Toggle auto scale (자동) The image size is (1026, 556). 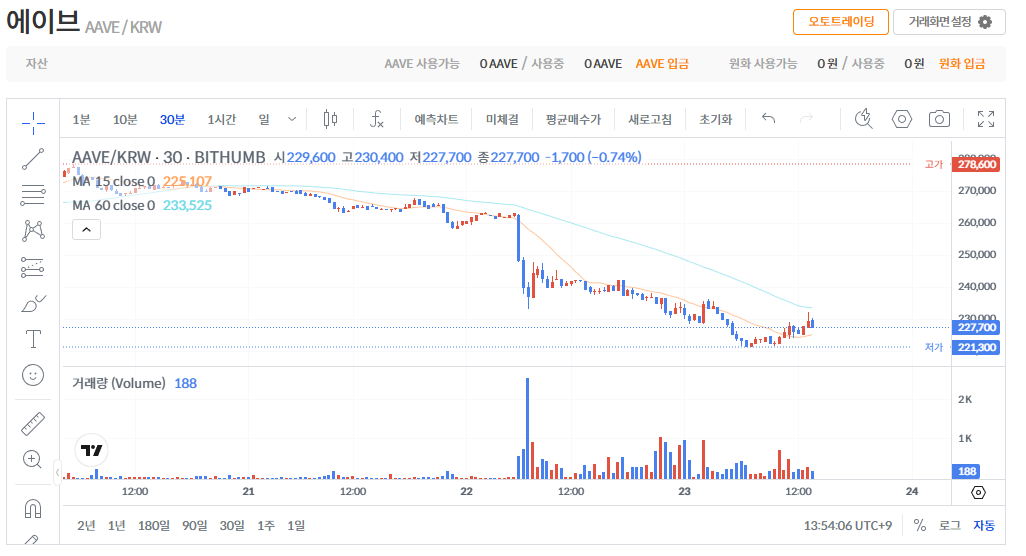coord(984,525)
